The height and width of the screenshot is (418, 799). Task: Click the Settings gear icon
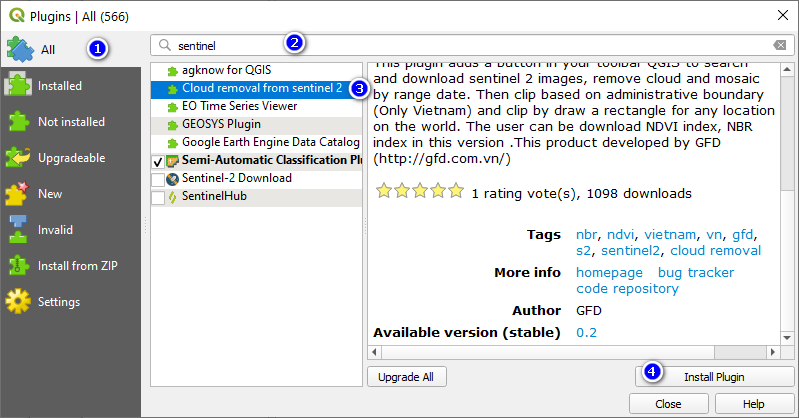tap(18, 301)
